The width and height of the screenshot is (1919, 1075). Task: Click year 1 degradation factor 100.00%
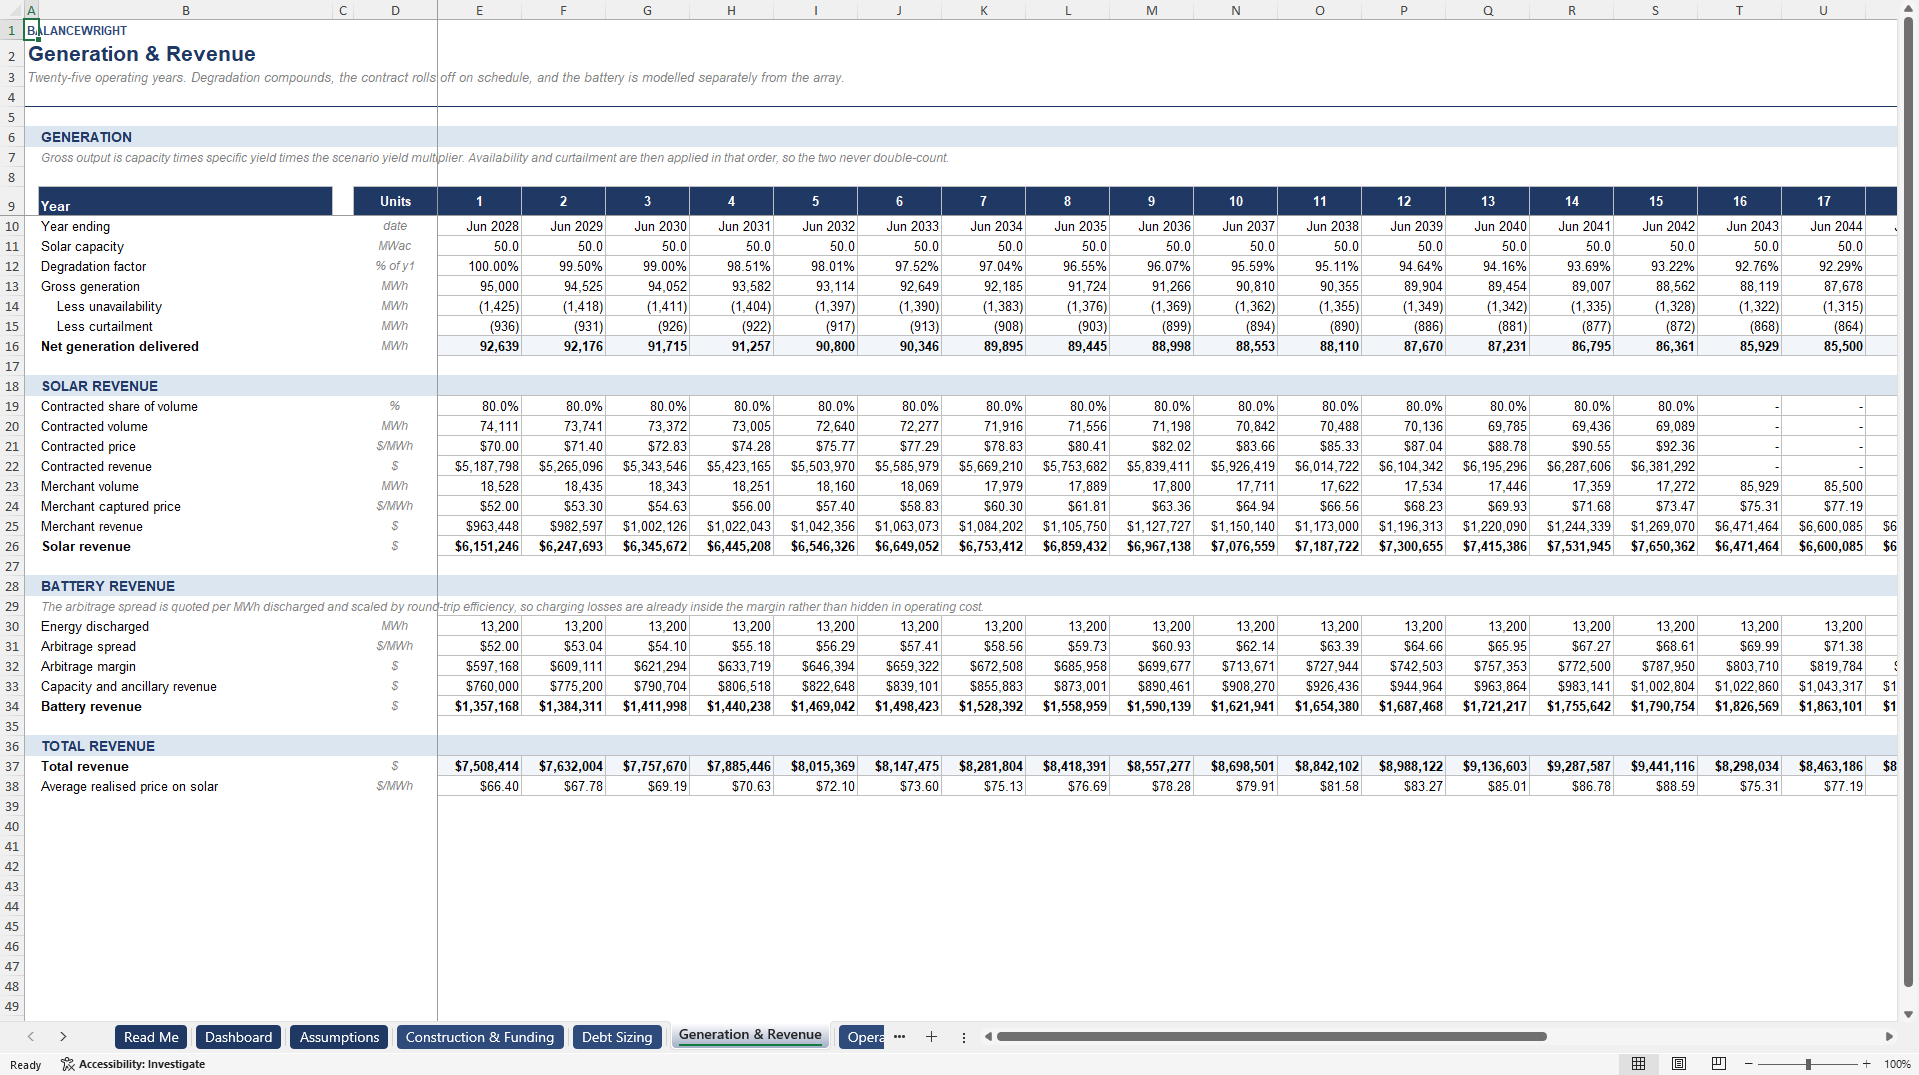click(479, 267)
